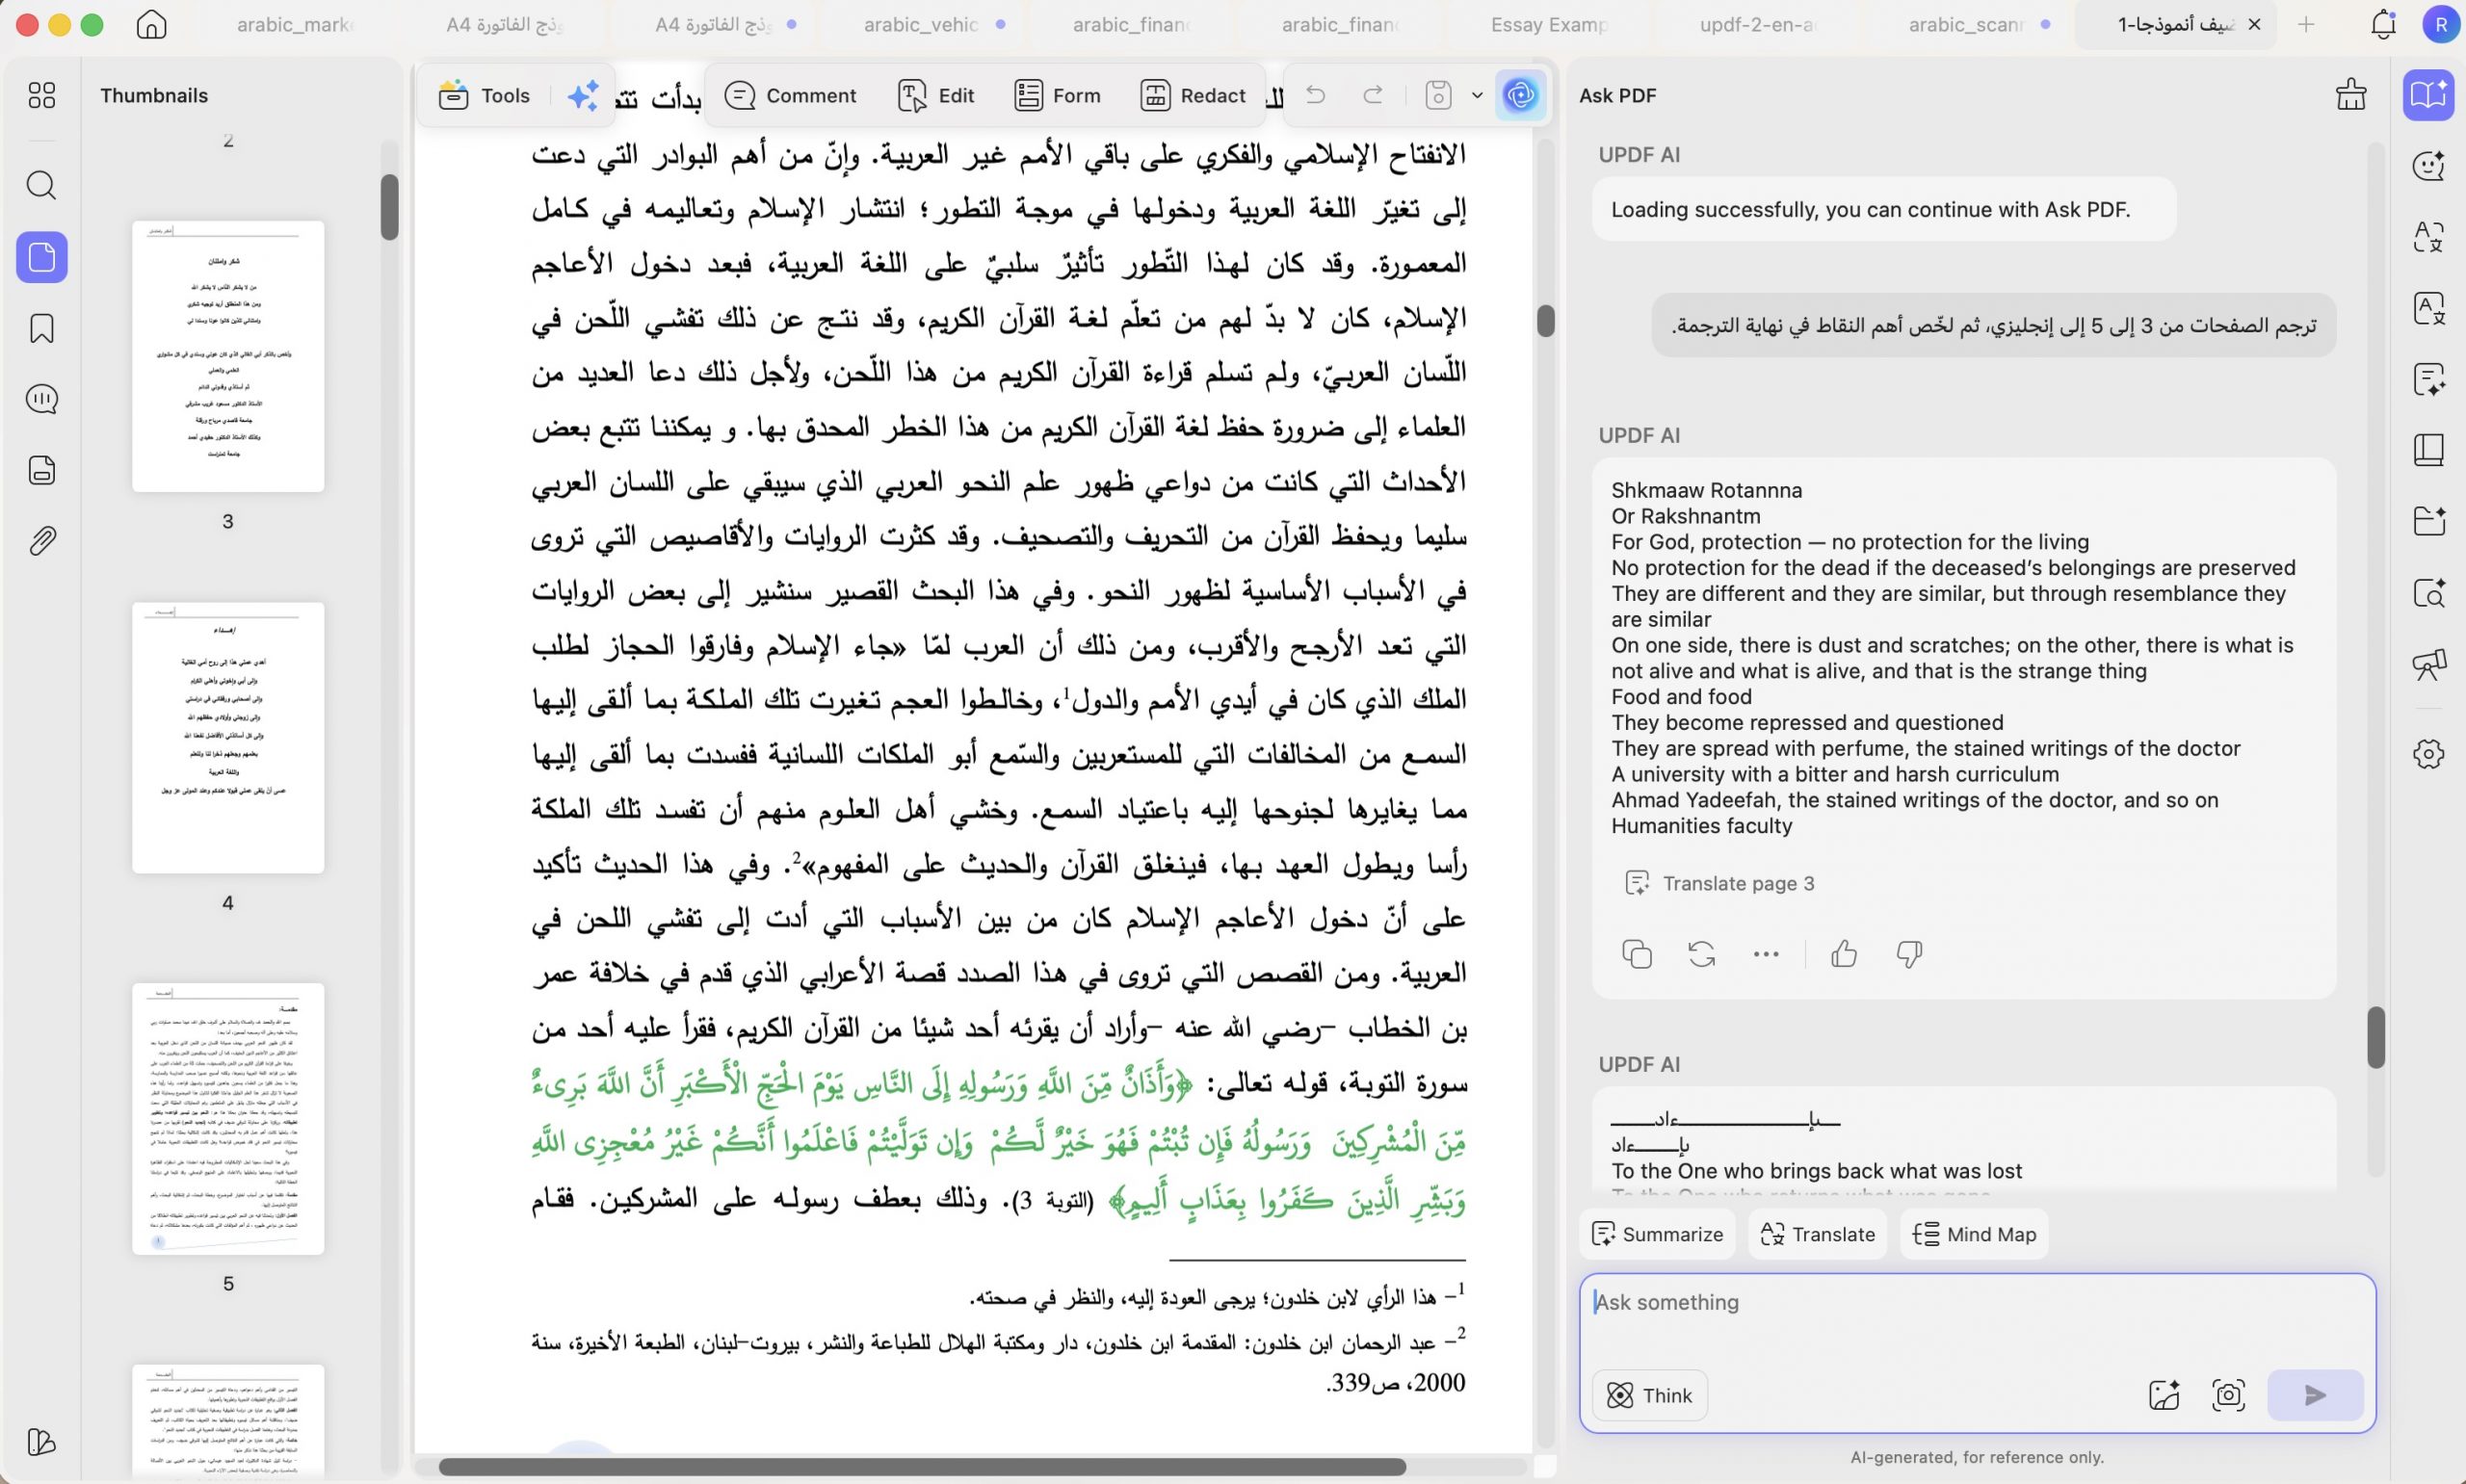Switch to Redact mode
2466x1484 pixels.
(x=1193, y=95)
